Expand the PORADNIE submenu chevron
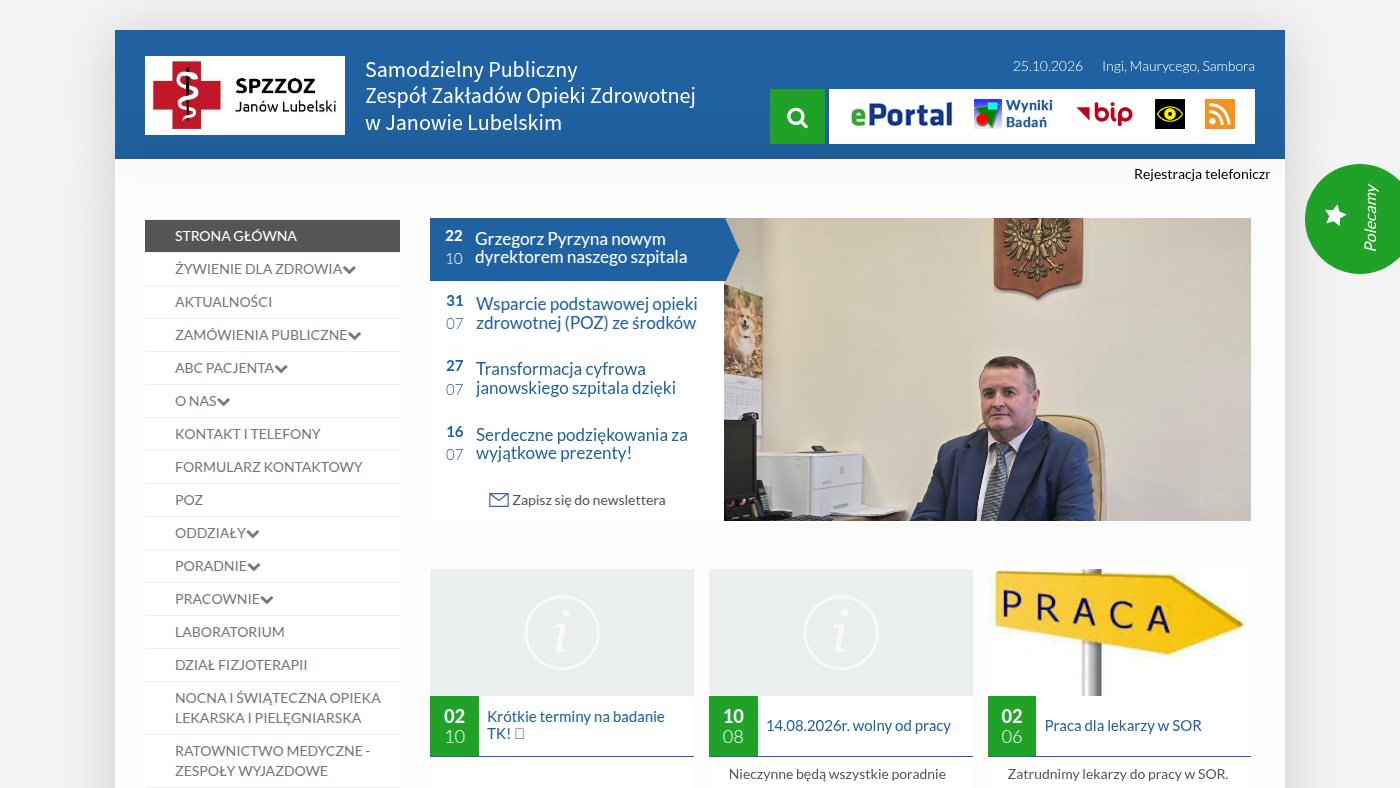Viewport: 1400px width, 788px height. click(255, 567)
